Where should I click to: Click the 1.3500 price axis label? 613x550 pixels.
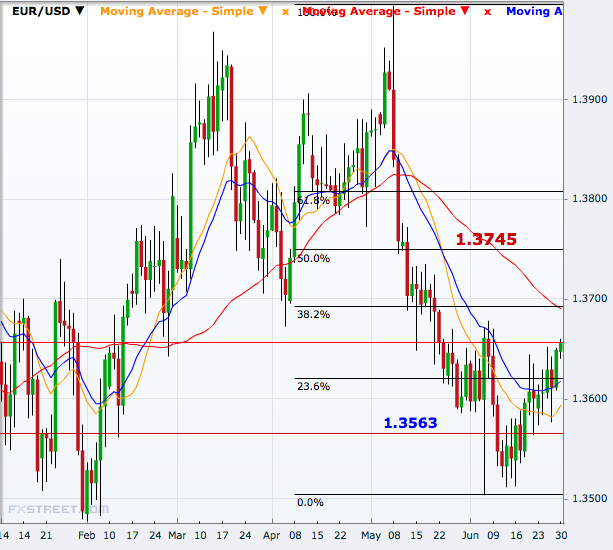coord(590,498)
